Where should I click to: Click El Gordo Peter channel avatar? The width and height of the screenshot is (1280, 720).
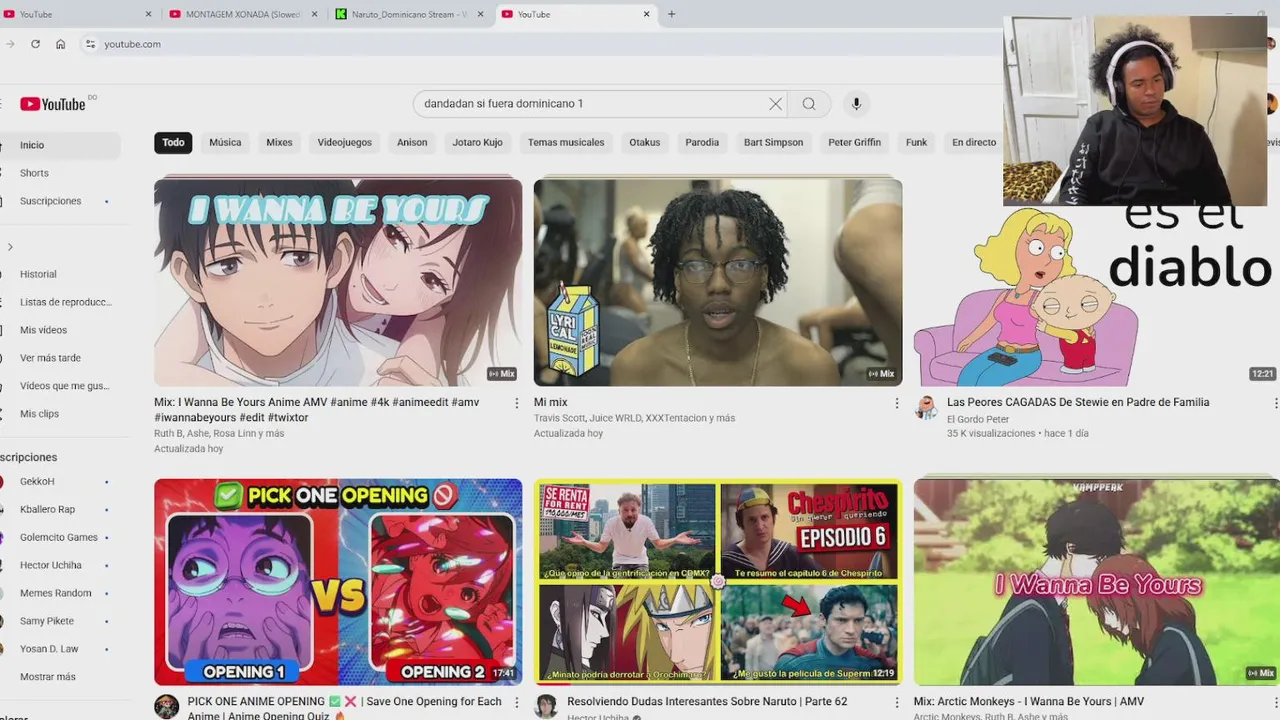[x=926, y=407]
